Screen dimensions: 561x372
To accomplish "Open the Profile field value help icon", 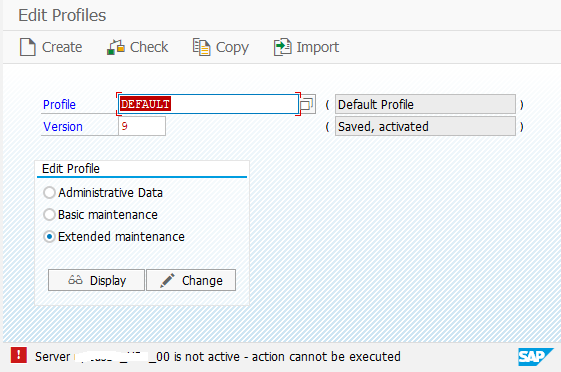I will click(307, 104).
